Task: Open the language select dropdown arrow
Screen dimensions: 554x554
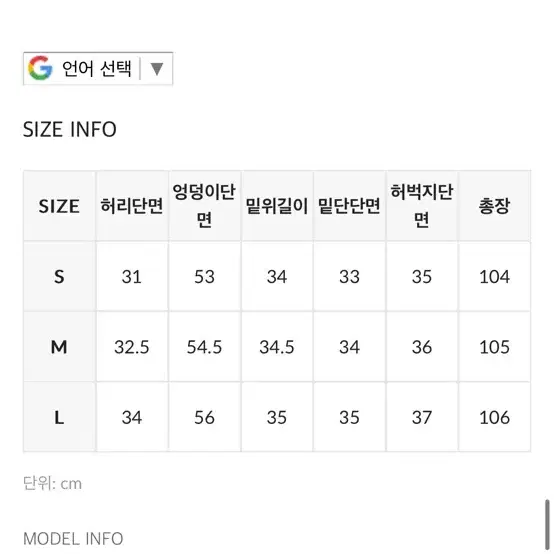Action: click(157, 69)
